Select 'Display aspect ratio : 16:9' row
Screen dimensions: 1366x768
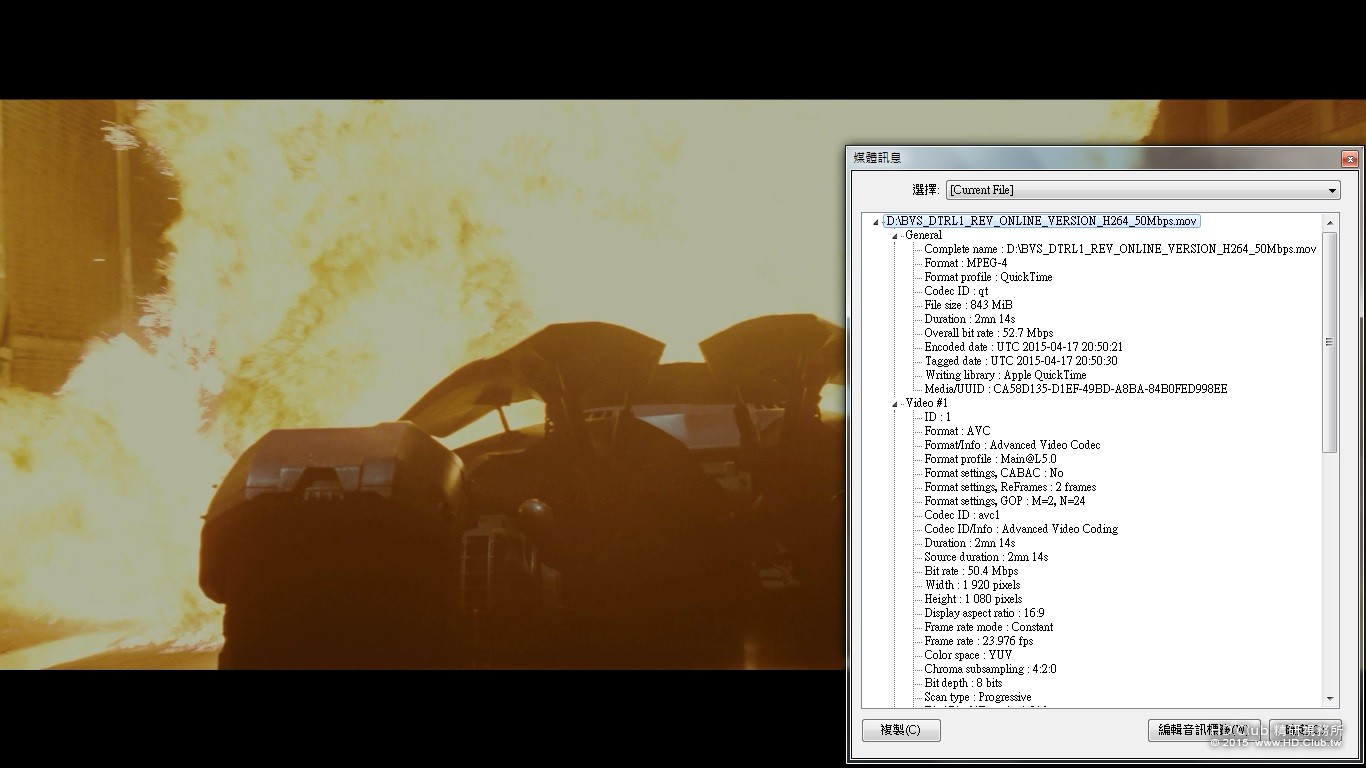984,613
